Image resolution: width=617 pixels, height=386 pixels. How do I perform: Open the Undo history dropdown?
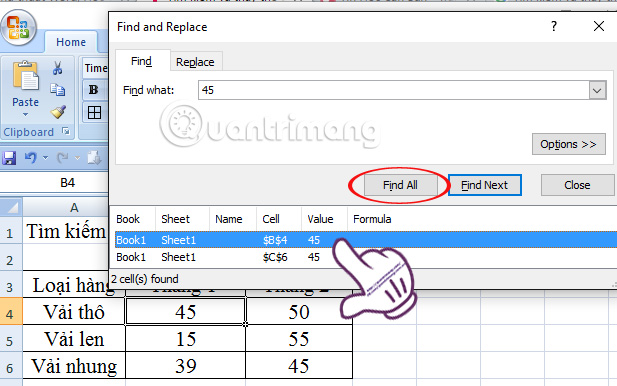pyautogui.click(x=46, y=158)
